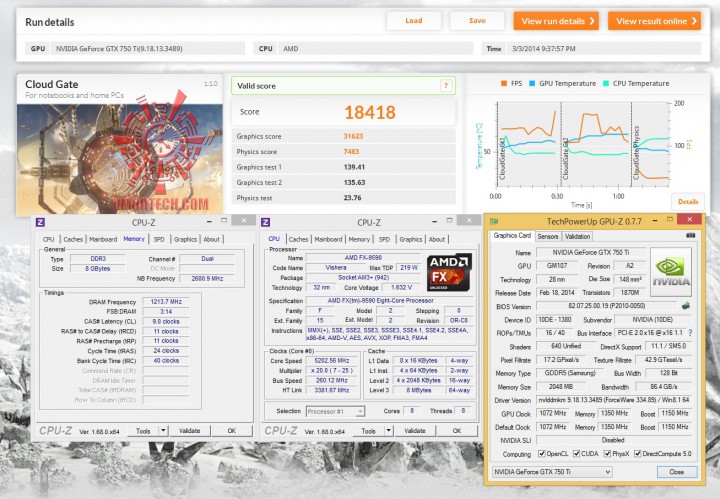Click the FPS legend entry in chart
This screenshot has width=720, height=499.
coord(512,84)
